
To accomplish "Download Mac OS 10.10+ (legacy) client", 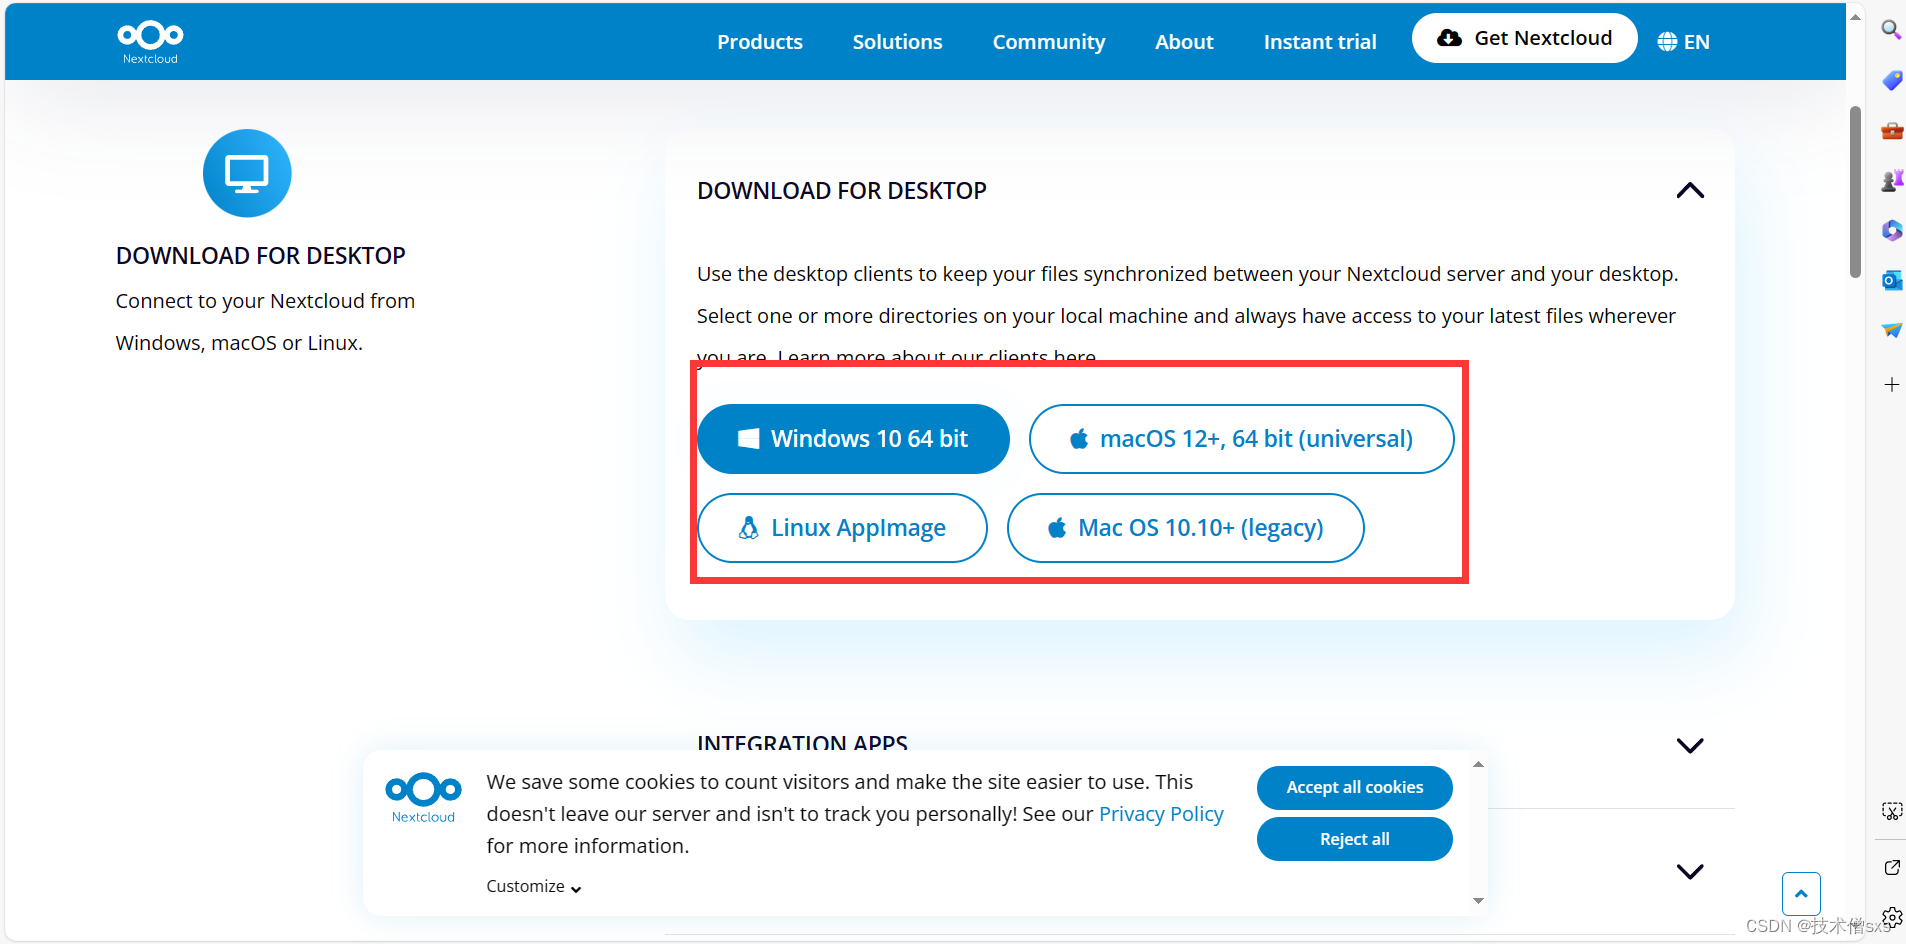I will point(1185,528).
